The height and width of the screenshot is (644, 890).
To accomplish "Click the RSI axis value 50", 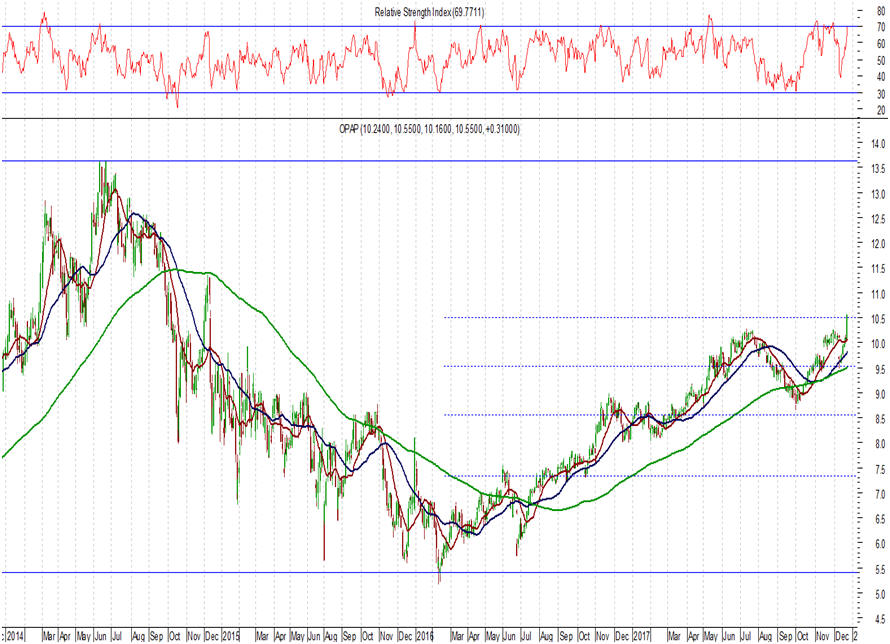I will click(x=881, y=61).
